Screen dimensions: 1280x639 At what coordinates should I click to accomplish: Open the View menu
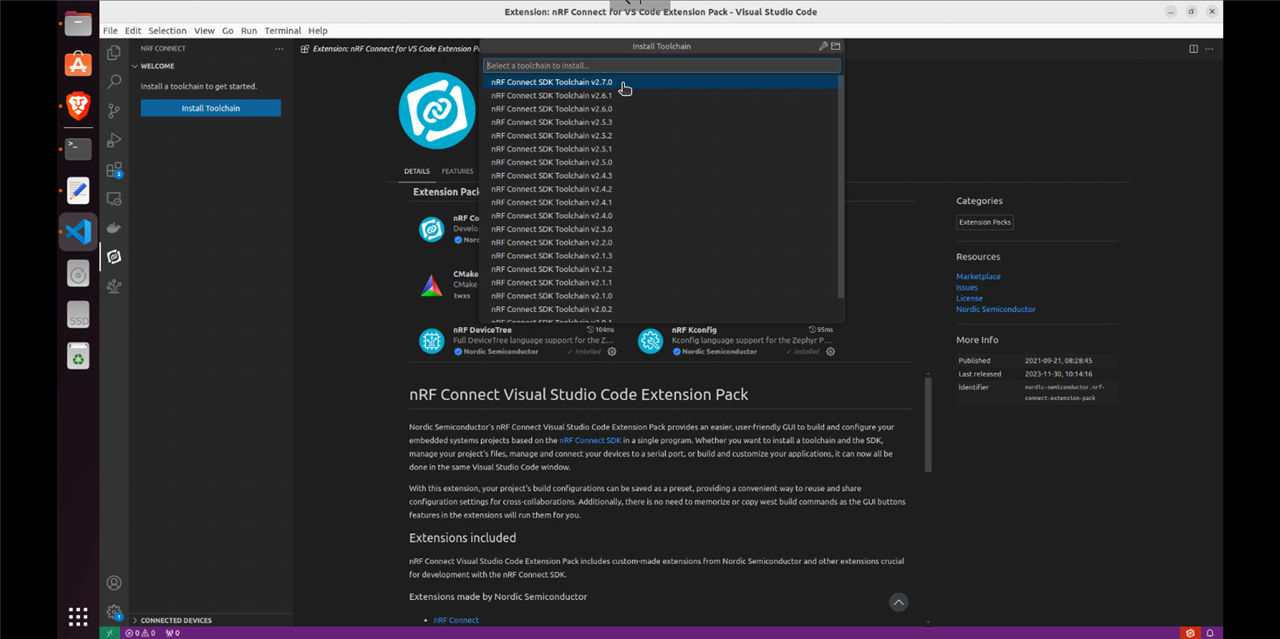coord(204,31)
